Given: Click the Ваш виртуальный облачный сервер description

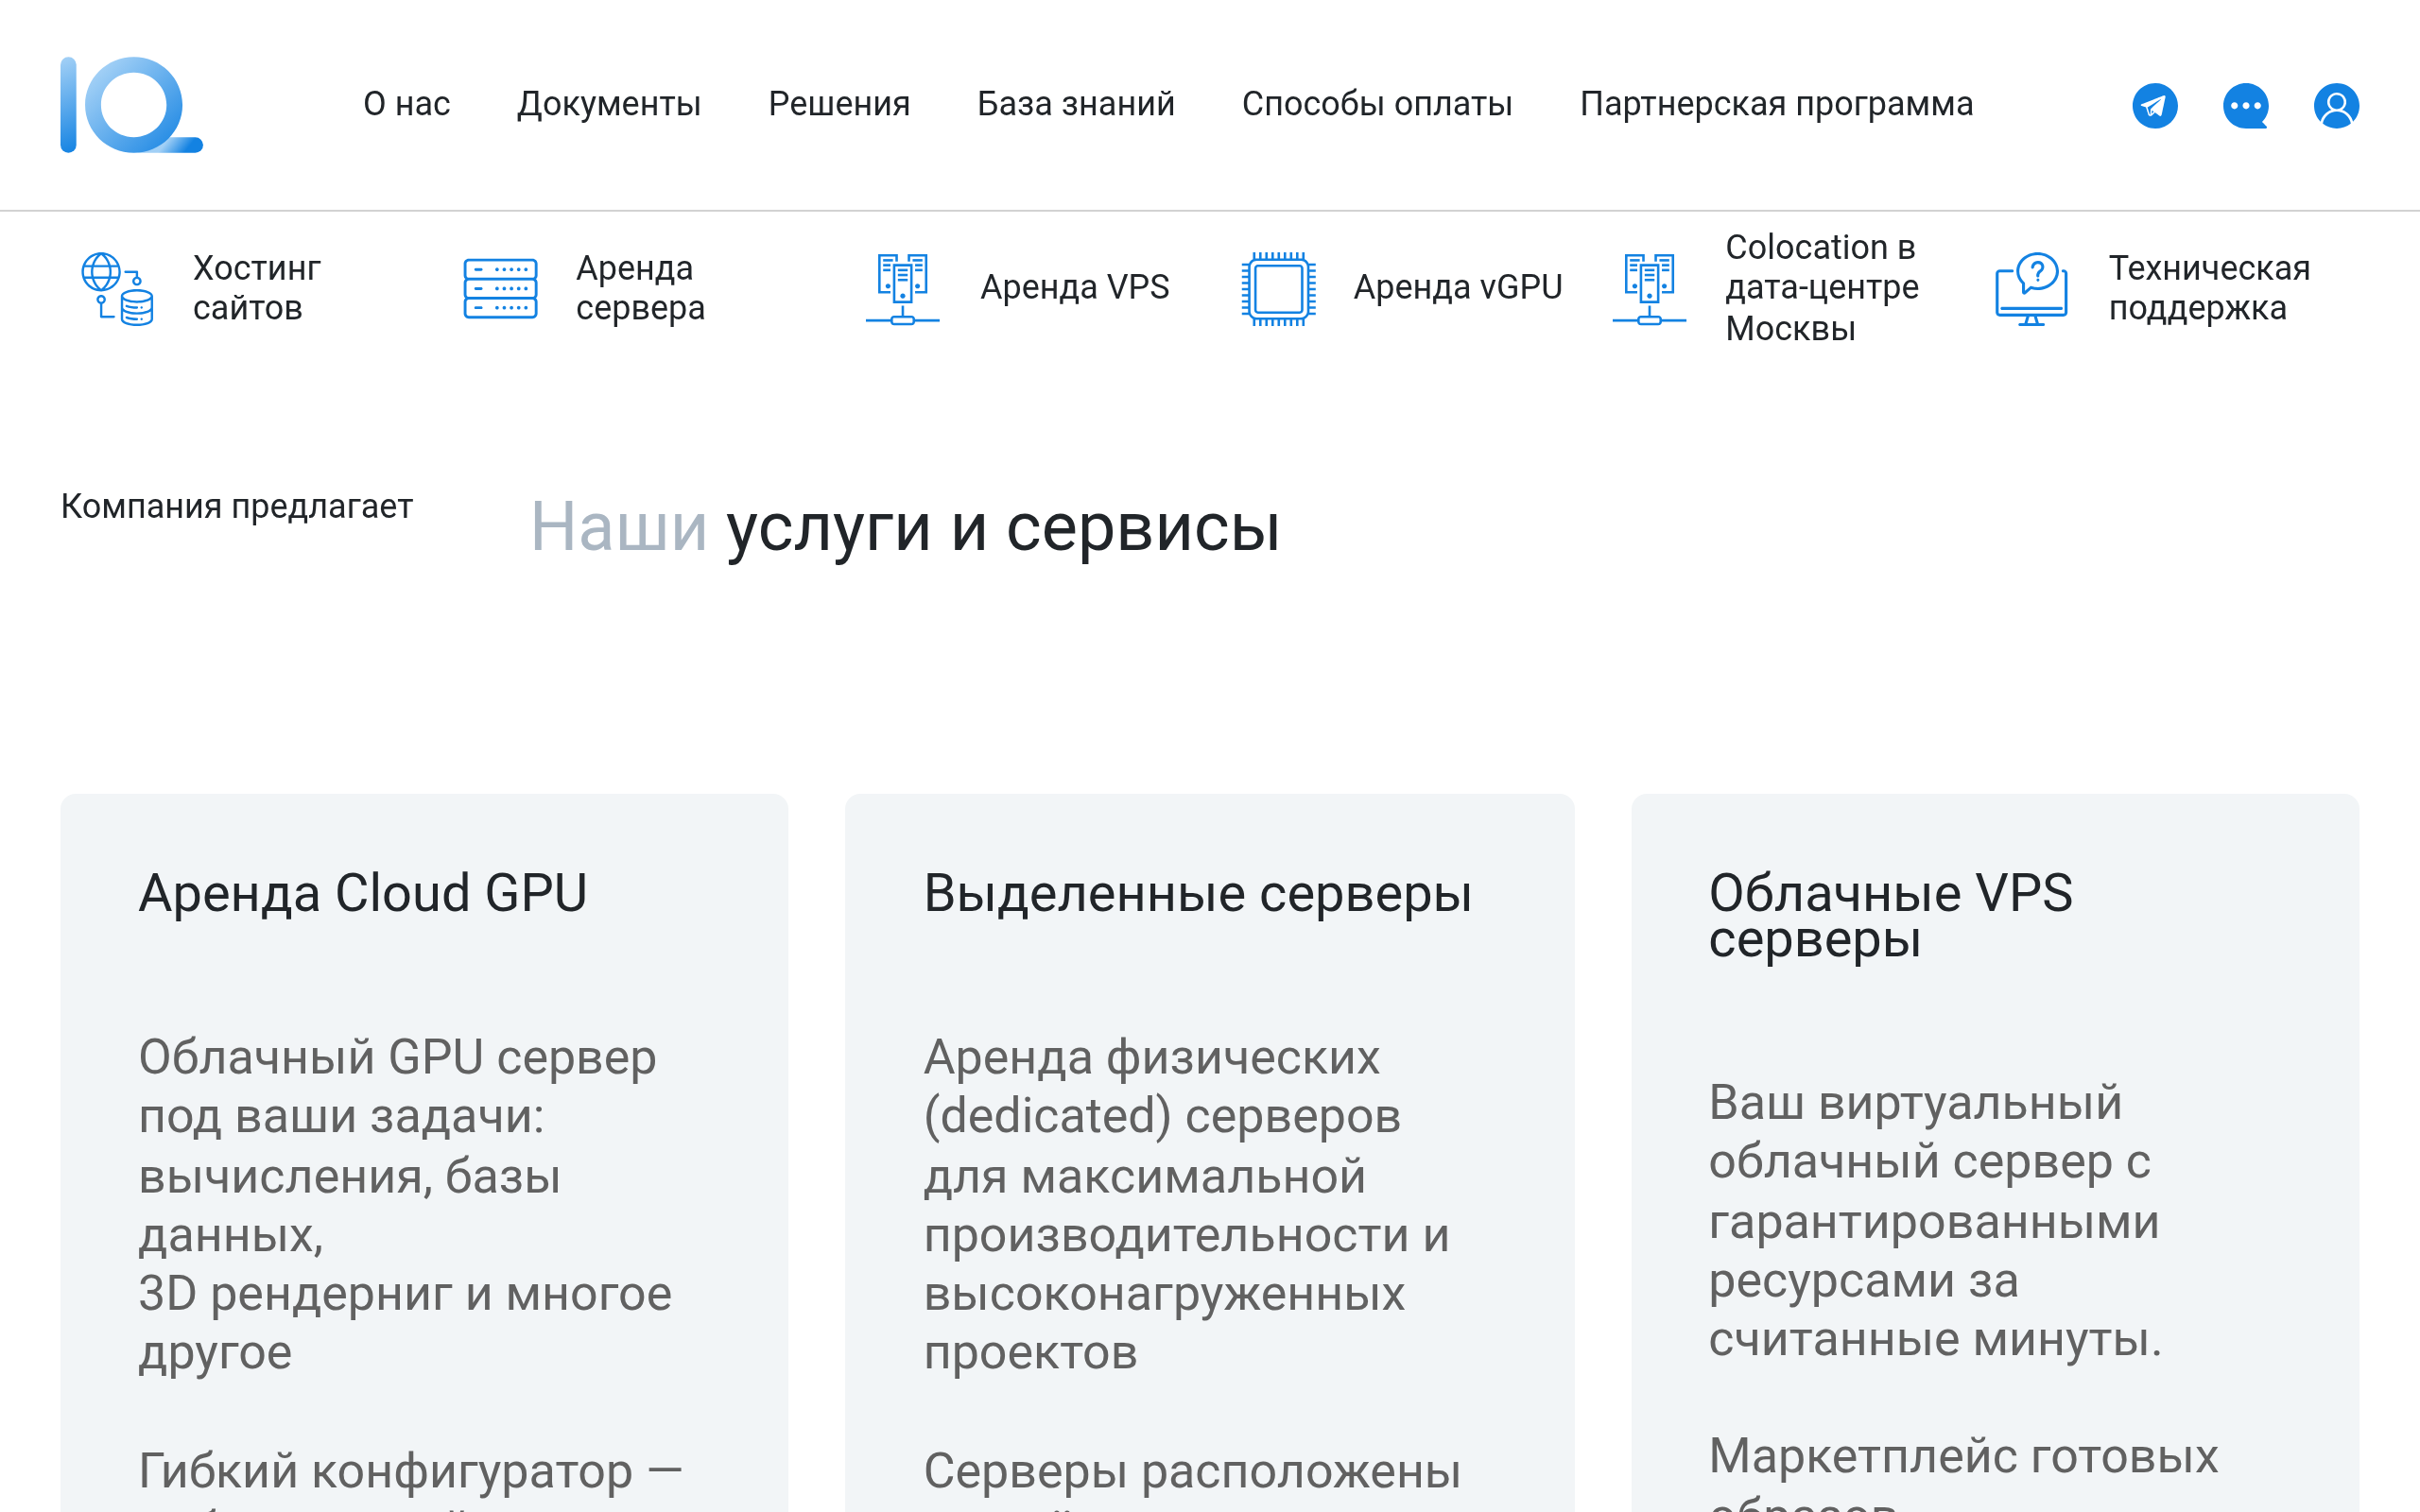Looking at the screenshot, I should 1935,1220.
